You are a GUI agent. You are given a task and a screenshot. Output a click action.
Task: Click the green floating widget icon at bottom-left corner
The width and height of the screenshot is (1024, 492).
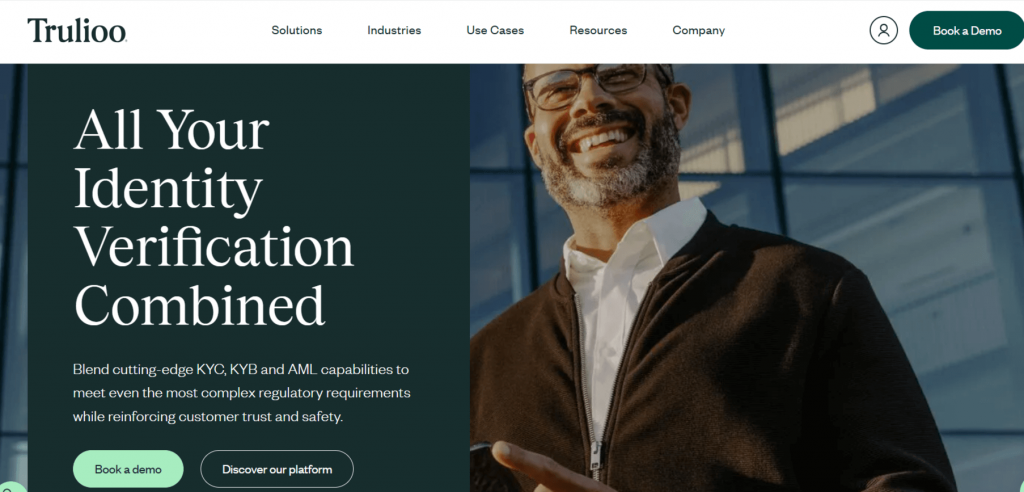12,487
